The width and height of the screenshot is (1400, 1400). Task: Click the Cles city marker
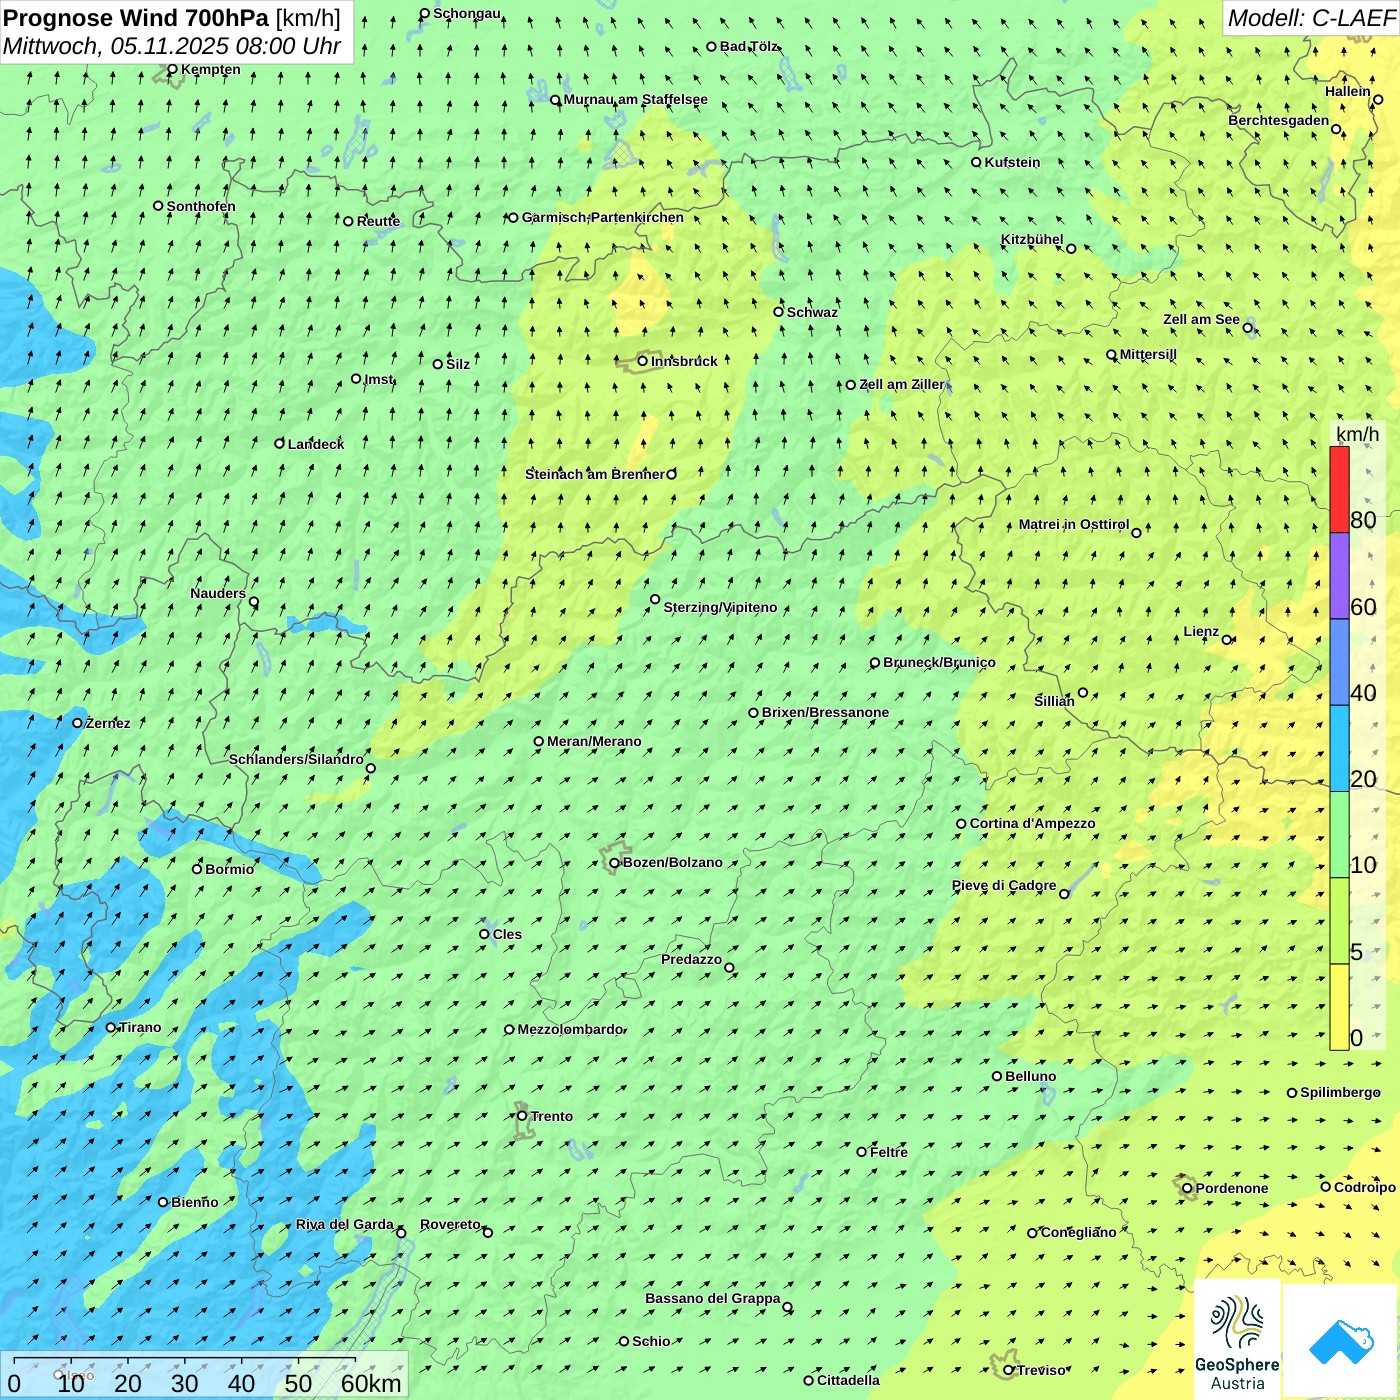click(x=484, y=934)
